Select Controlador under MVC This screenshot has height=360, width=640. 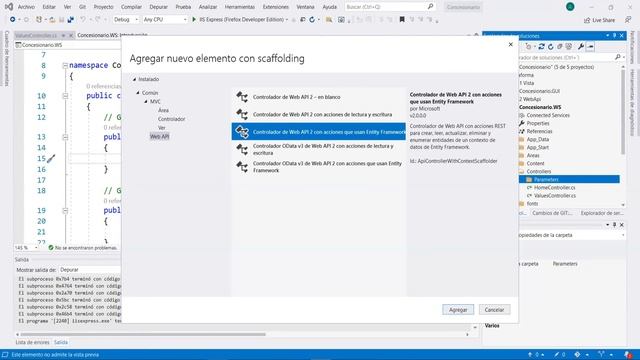[x=171, y=119]
